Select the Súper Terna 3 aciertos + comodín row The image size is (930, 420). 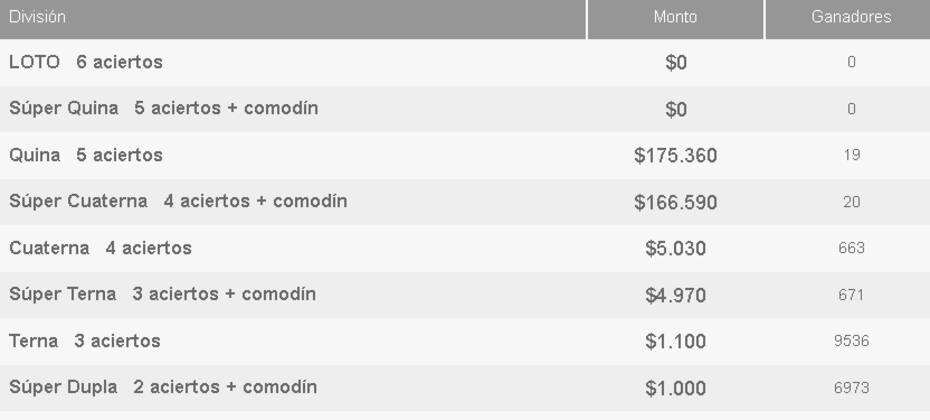465,295
